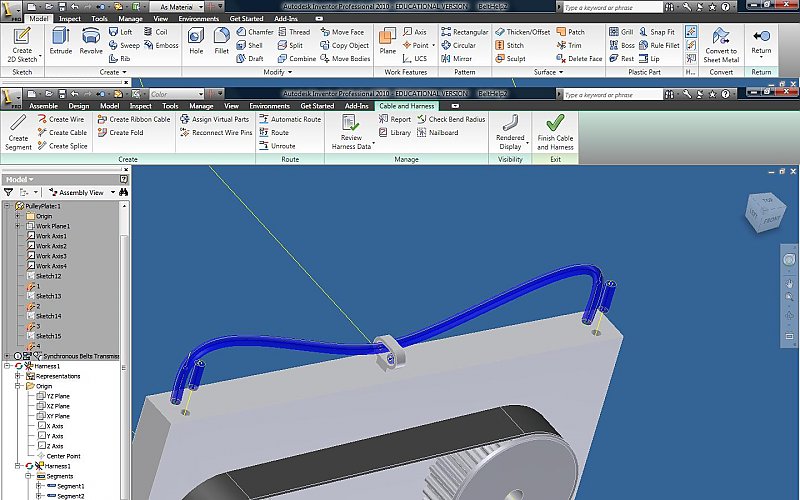
Task: Open the Assembly View dropdown
Action: tap(82, 192)
